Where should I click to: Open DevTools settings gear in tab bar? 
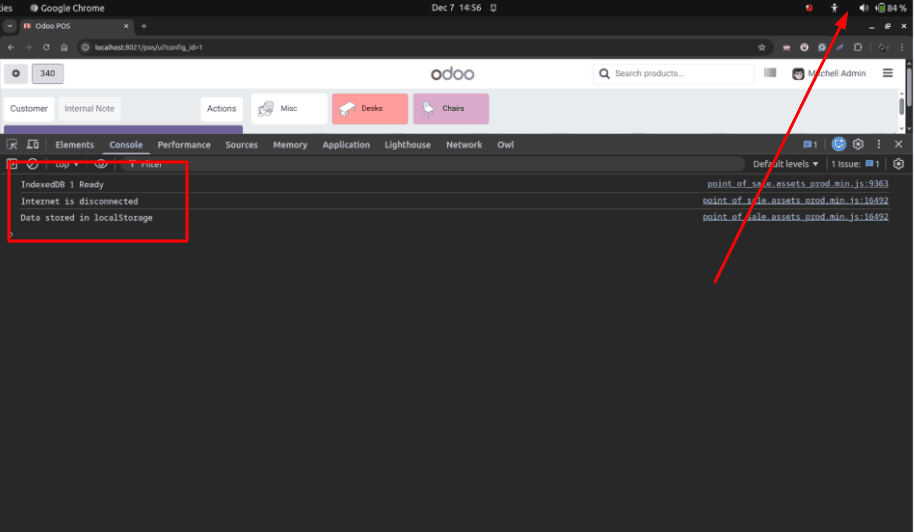858,144
